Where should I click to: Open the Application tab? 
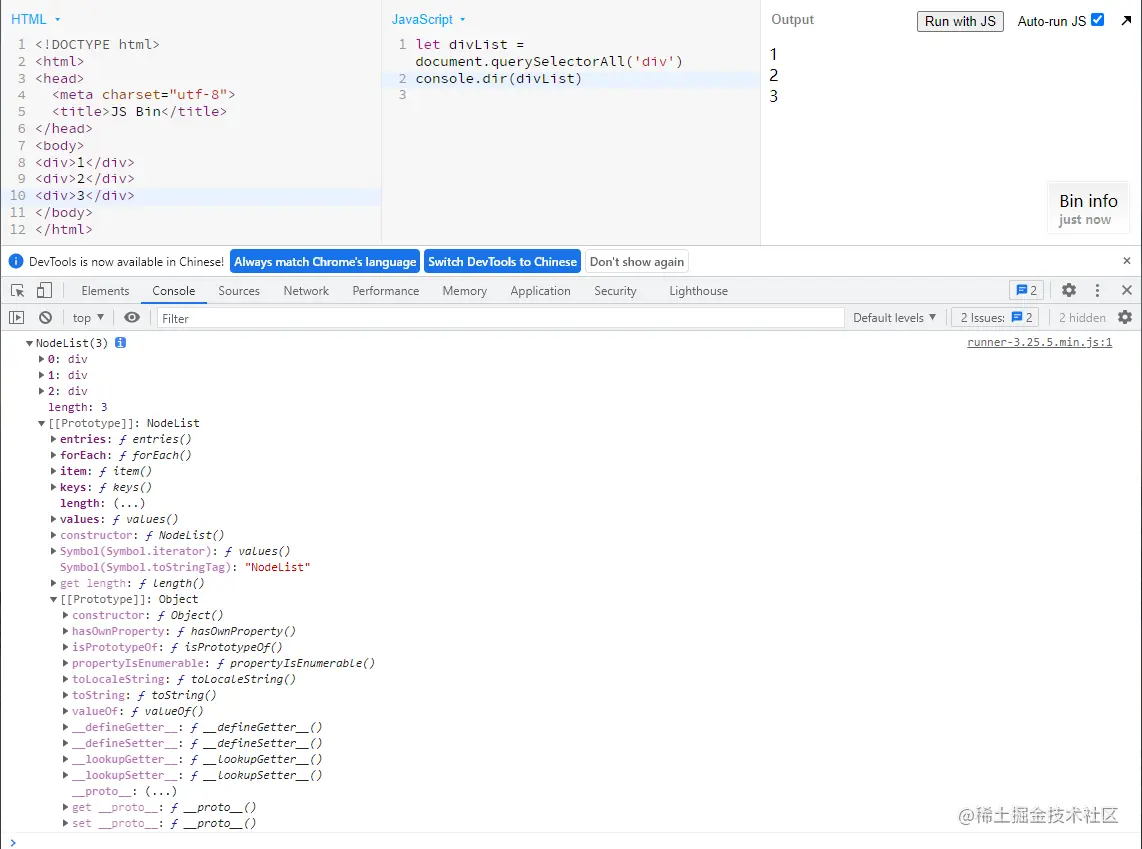click(540, 291)
